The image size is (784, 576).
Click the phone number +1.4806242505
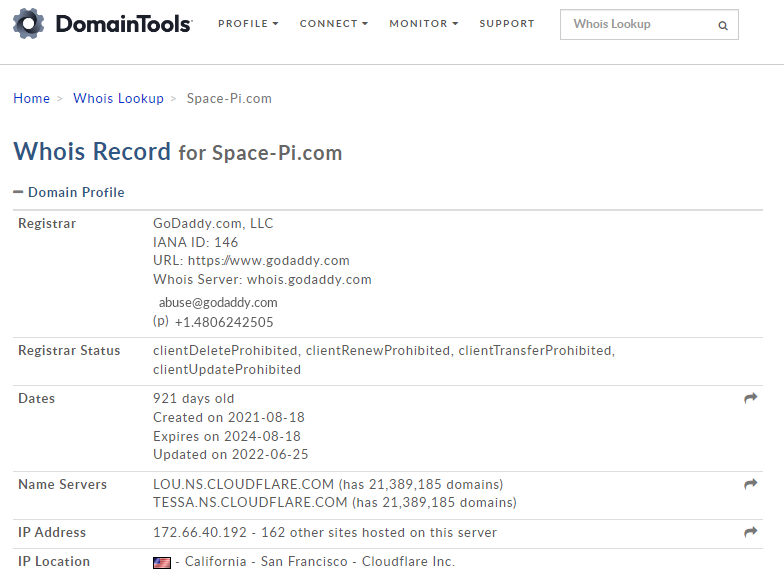coord(224,322)
